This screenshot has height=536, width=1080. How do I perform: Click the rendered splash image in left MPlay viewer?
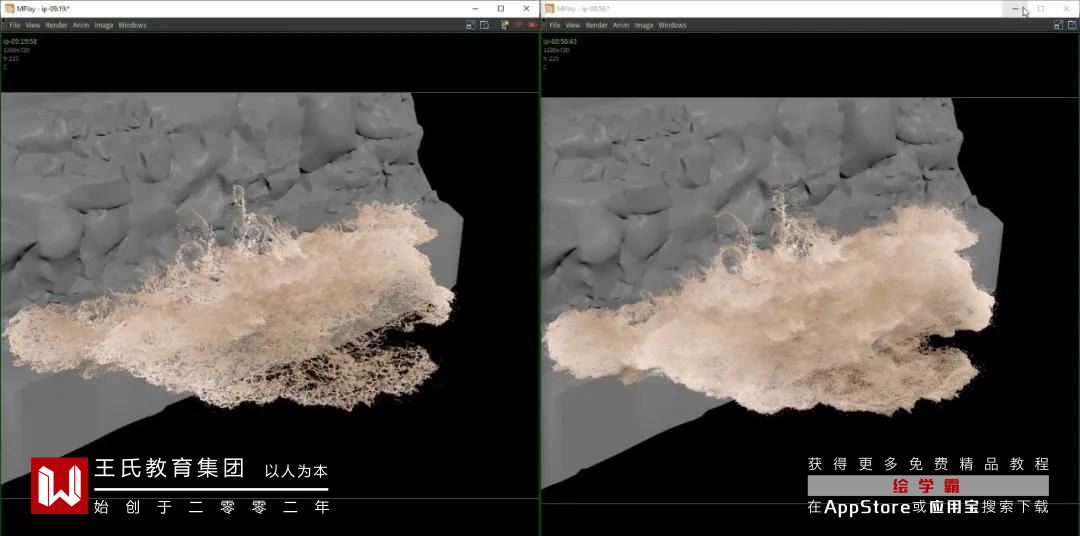269,295
